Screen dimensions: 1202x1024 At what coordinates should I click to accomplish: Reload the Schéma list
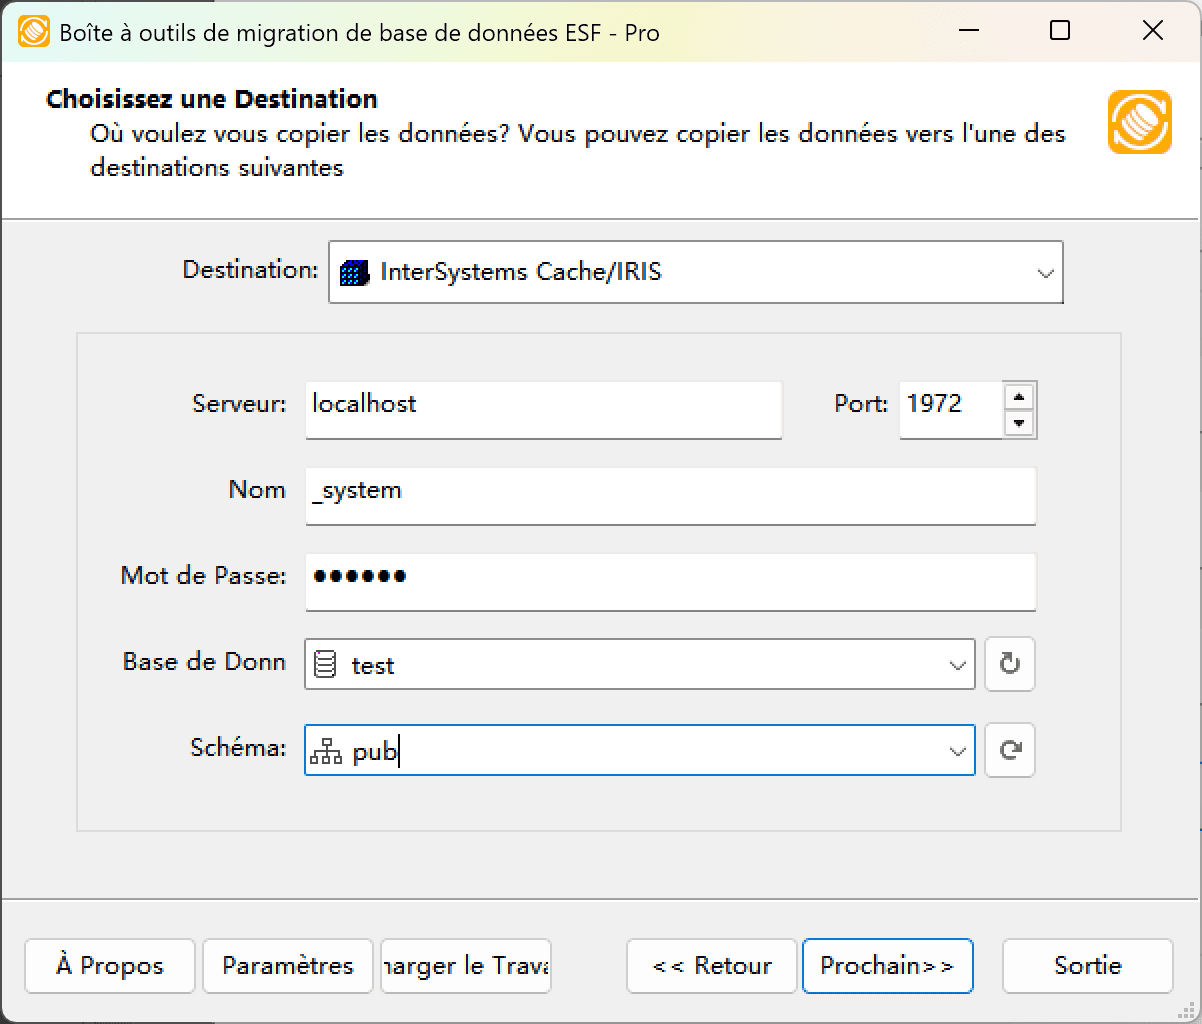(x=1009, y=750)
